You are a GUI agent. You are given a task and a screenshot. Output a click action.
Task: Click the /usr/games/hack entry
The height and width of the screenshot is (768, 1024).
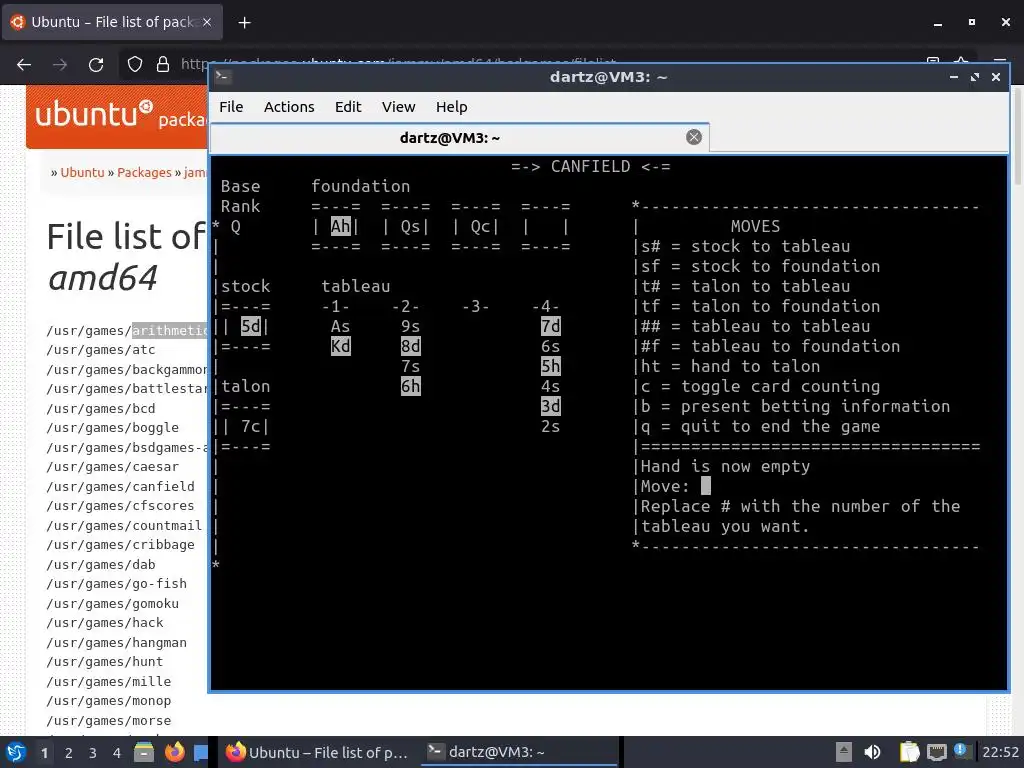pyautogui.click(x=104, y=623)
